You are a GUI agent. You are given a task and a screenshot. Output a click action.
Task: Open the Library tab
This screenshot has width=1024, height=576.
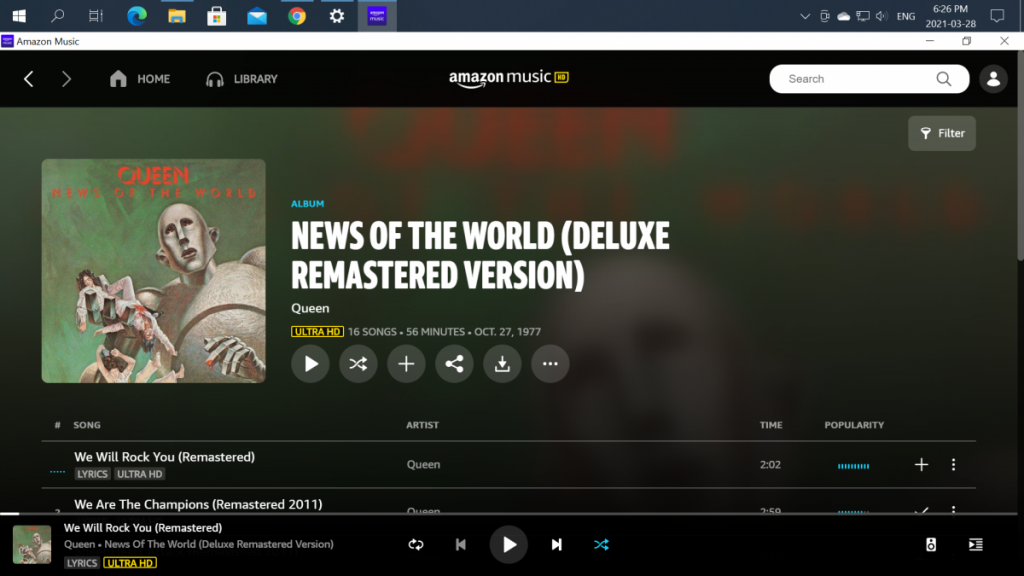tap(242, 79)
